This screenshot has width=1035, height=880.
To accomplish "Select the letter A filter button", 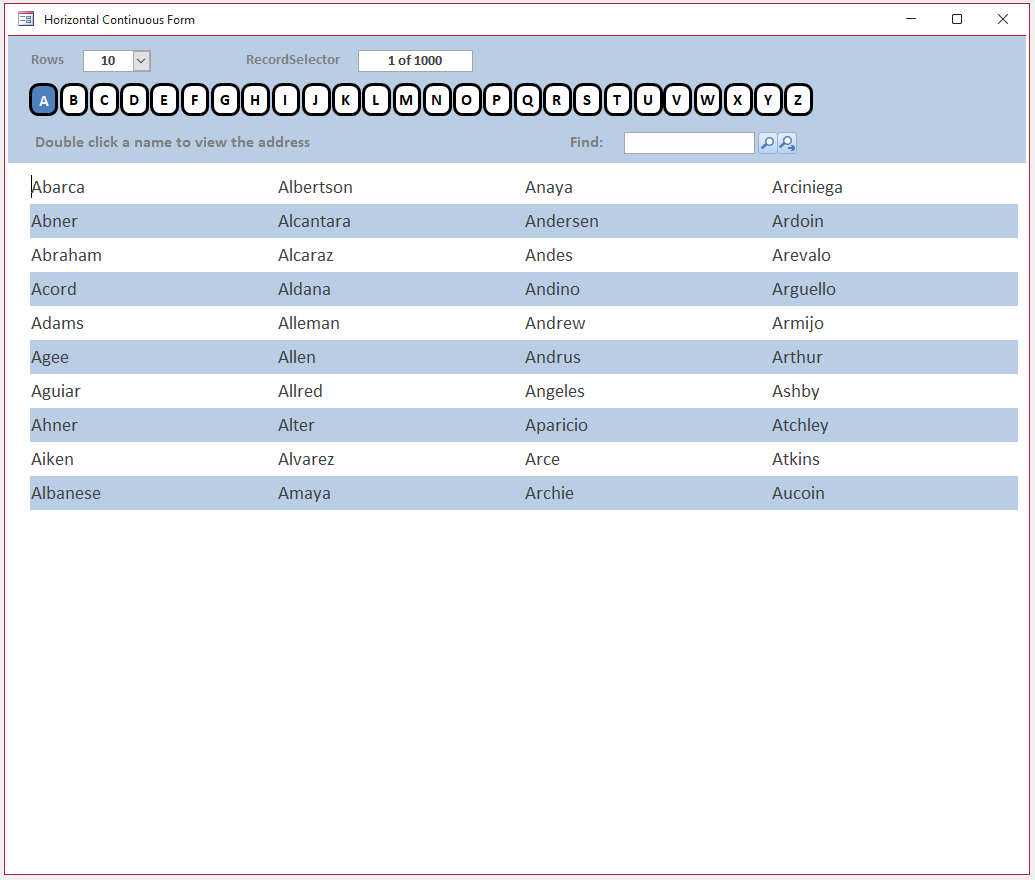I will pos(44,100).
